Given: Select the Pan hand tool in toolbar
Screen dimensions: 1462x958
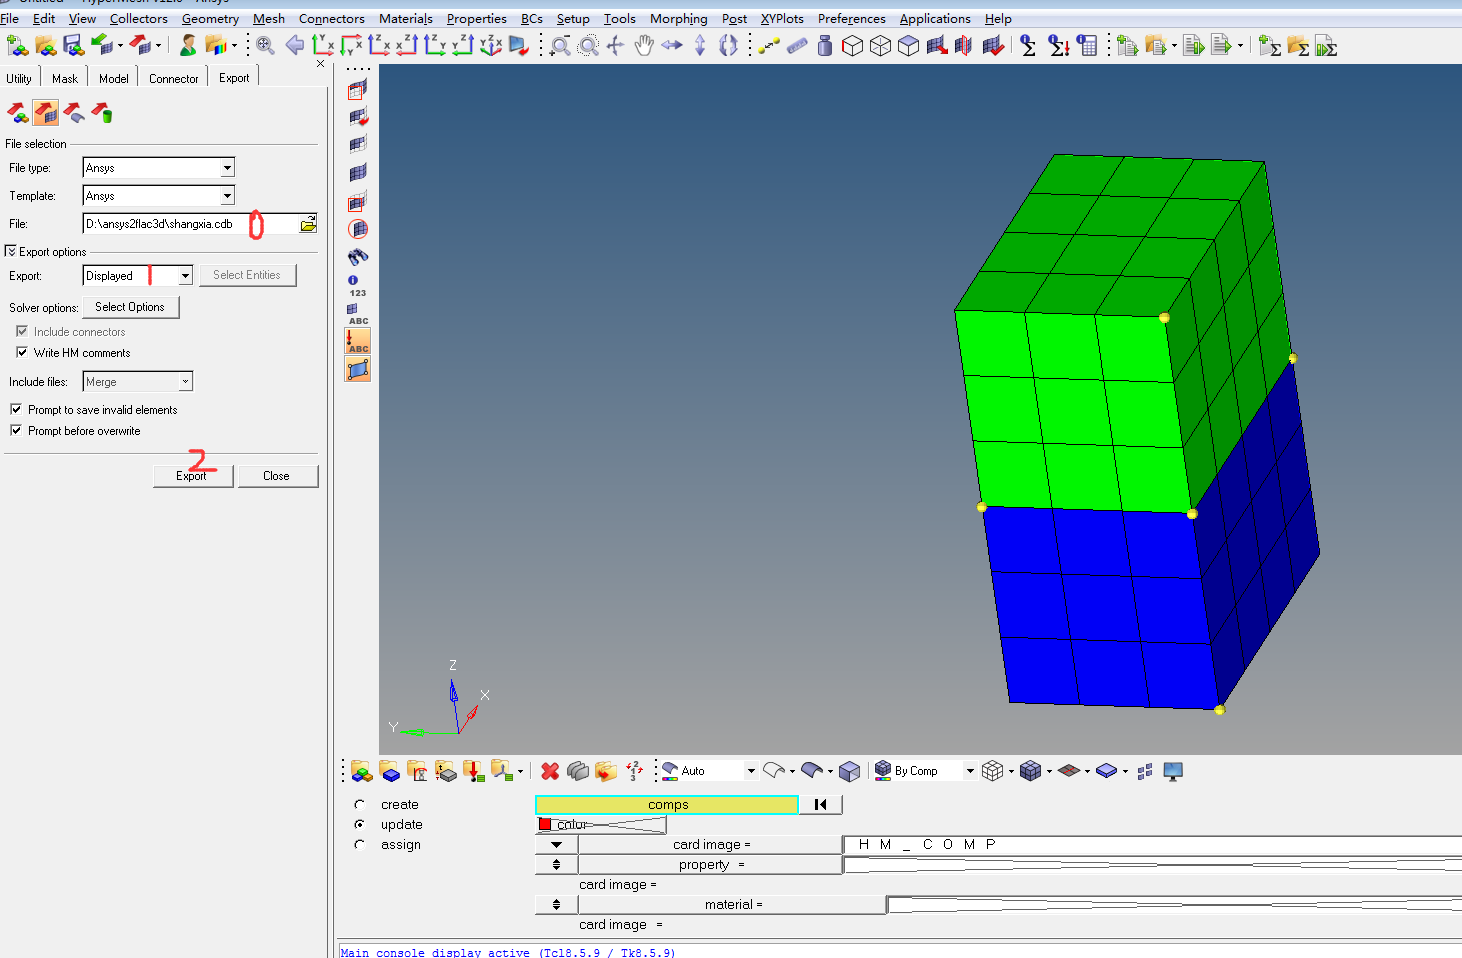Looking at the screenshot, I should [x=644, y=45].
